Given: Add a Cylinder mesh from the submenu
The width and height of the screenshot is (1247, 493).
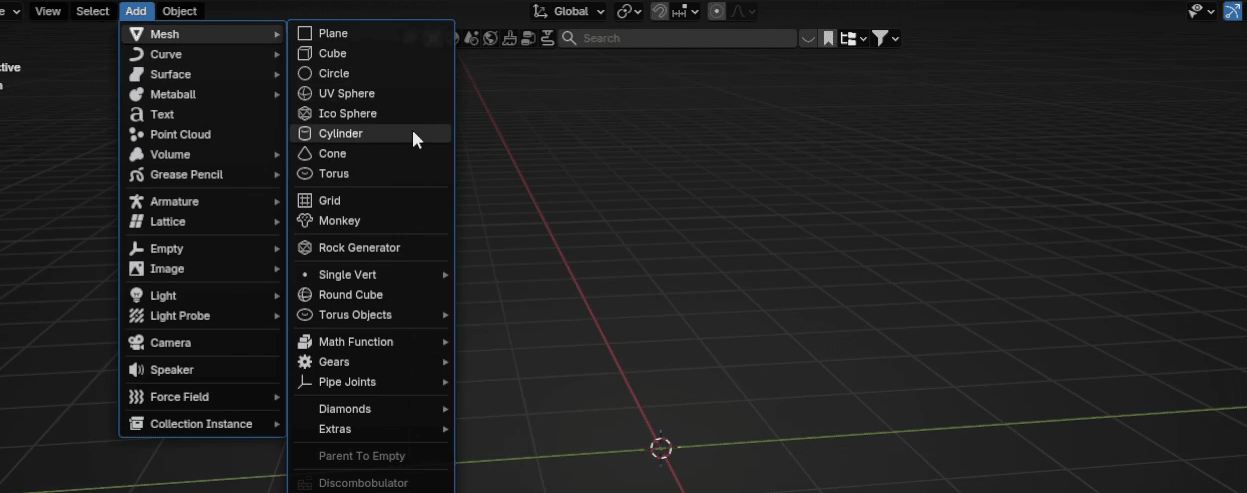Looking at the screenshot, I should [x=340, y=134].
